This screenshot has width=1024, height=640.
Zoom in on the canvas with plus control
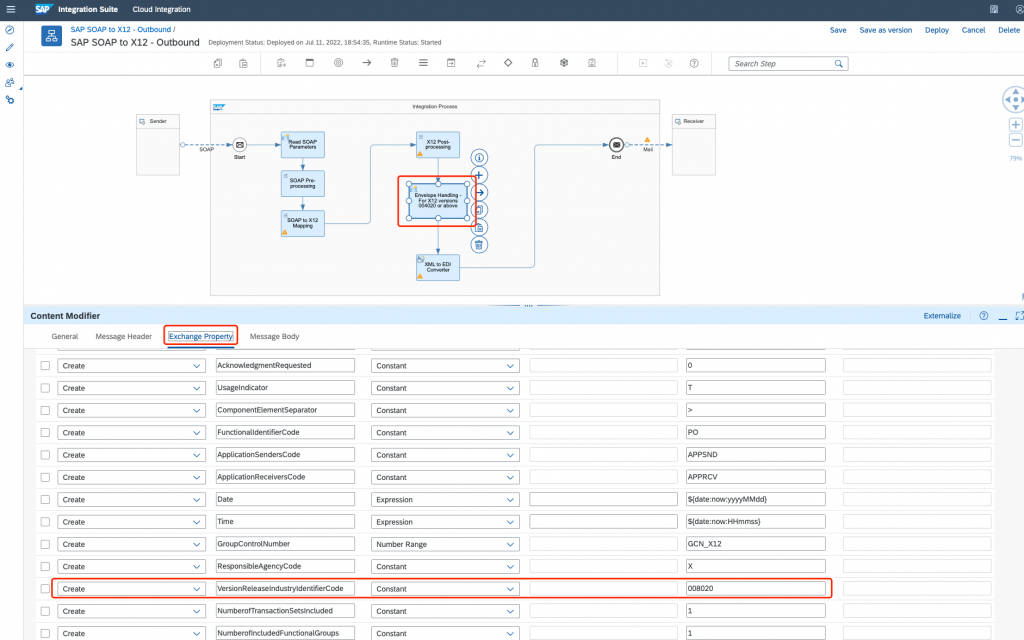pos(1015,125)
